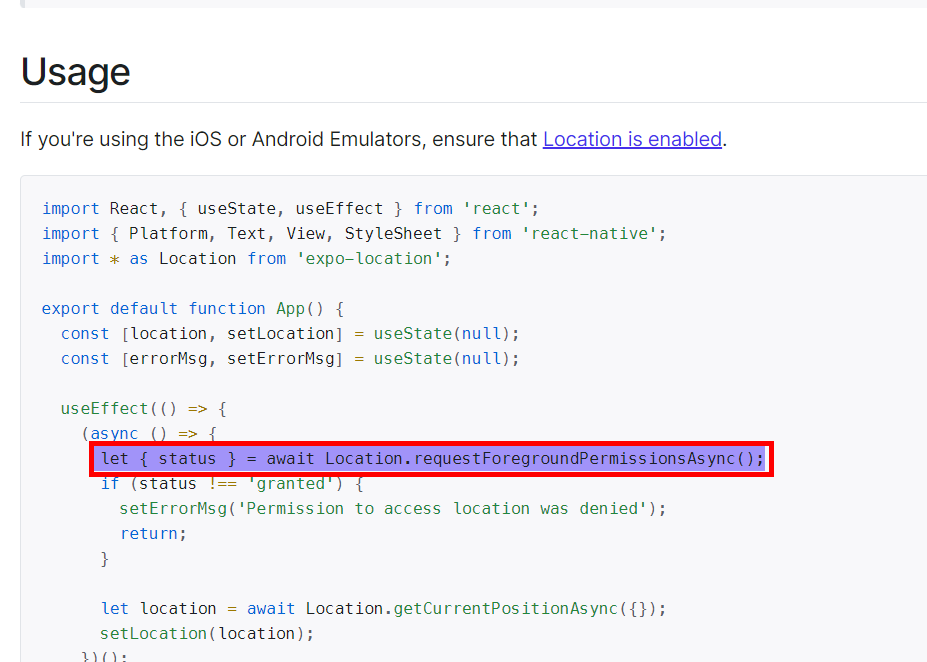The width and height of the screenshot is (927, 662).
Task: Open the 'Location is enabled' link
Action: tap(632, 139)
